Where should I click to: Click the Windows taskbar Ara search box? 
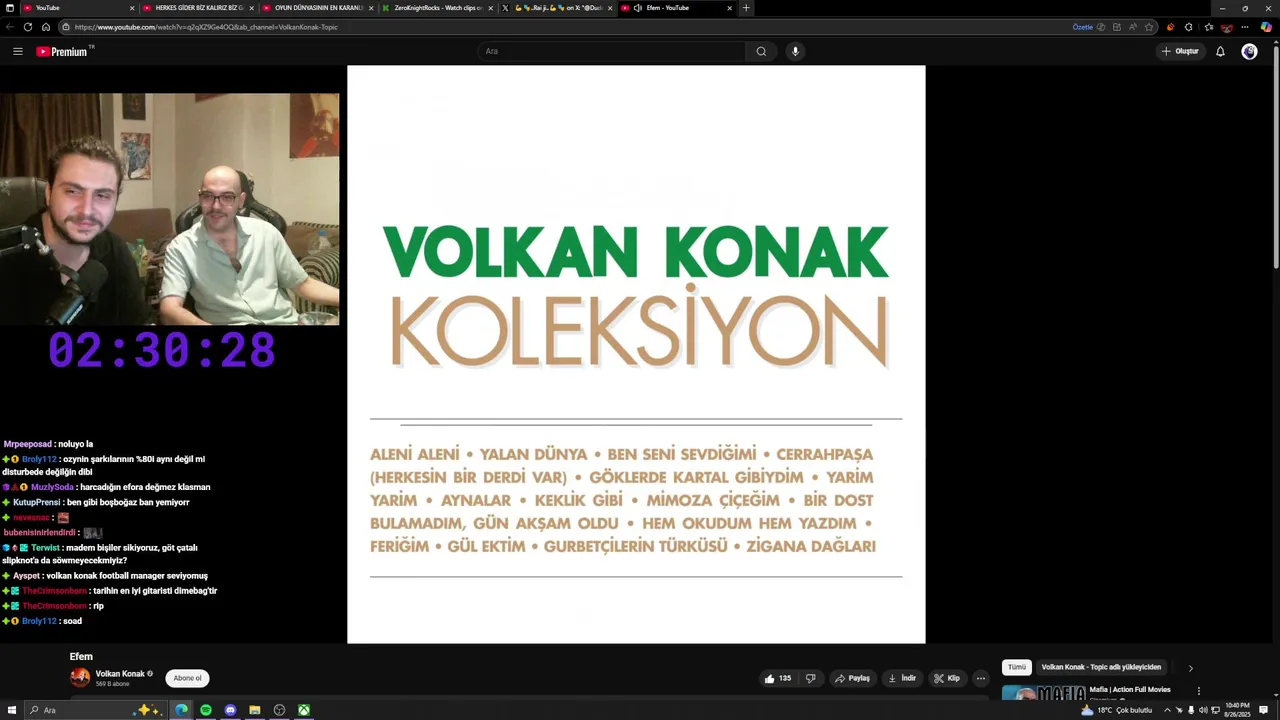93,710
